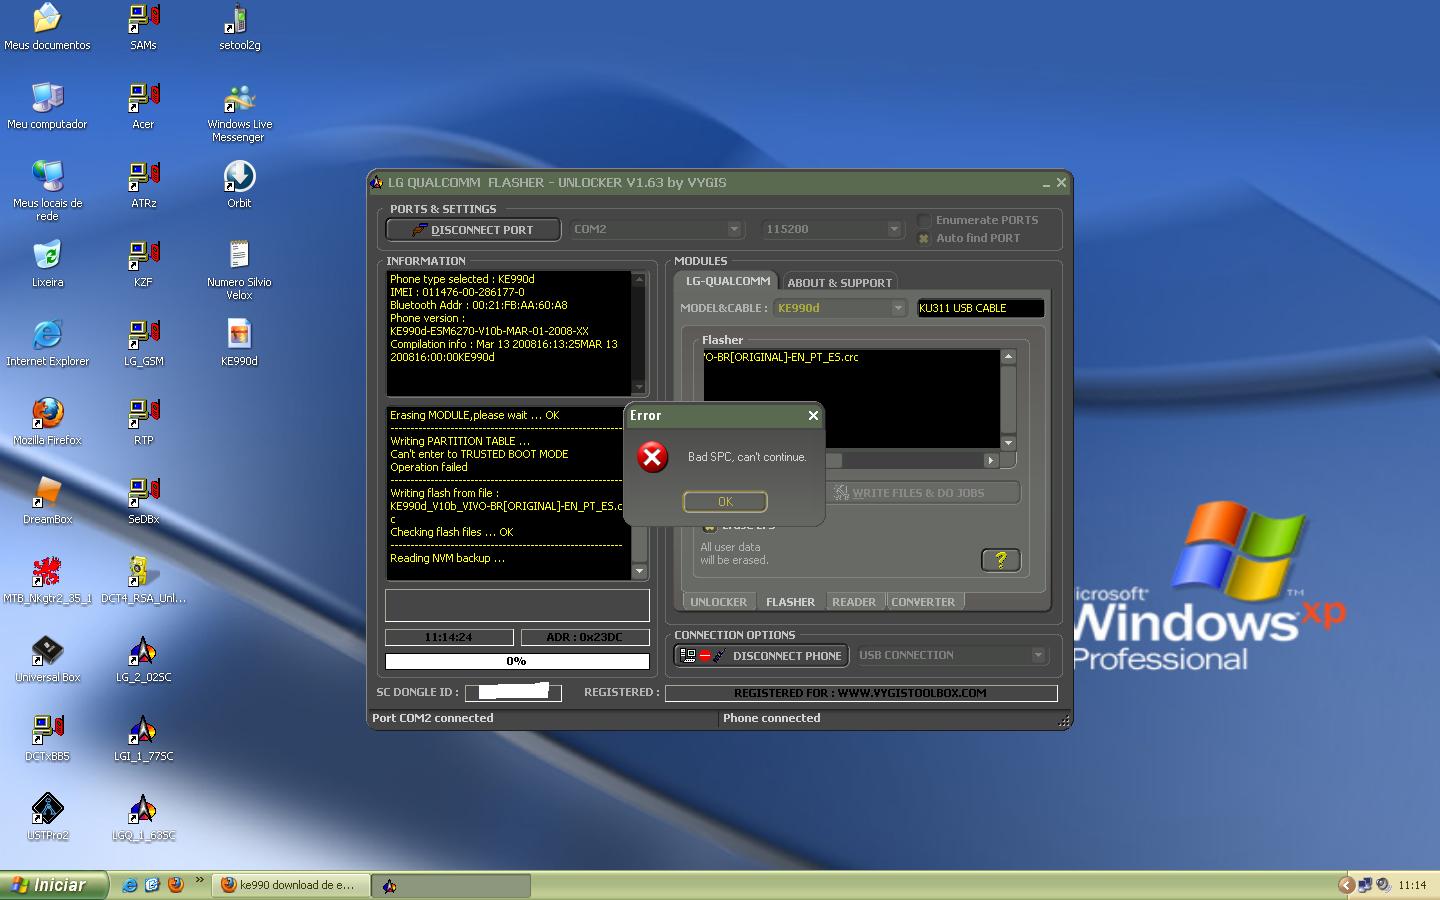Click OK in the Error dialog
This screenshot has height=900, width=1440.
tap(725, 501)
